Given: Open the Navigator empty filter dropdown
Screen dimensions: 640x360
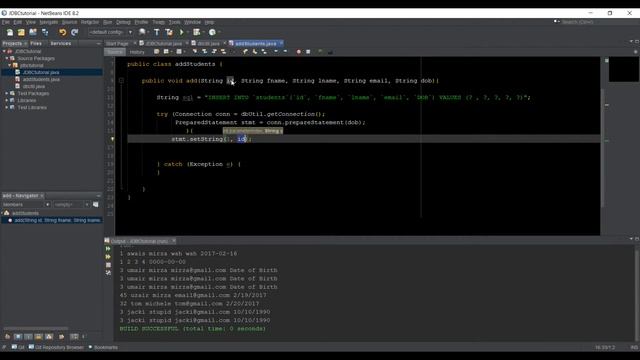Looking at the screenshot, I should tap(71, 204).
